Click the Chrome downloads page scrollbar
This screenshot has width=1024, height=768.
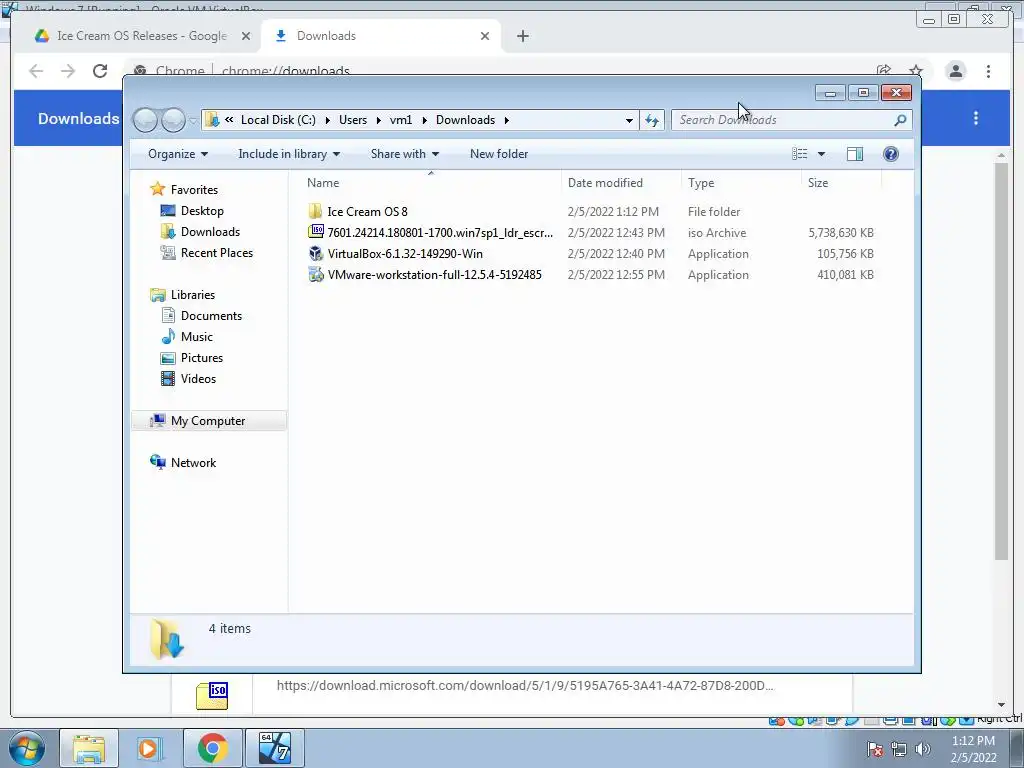(1001, 360)
